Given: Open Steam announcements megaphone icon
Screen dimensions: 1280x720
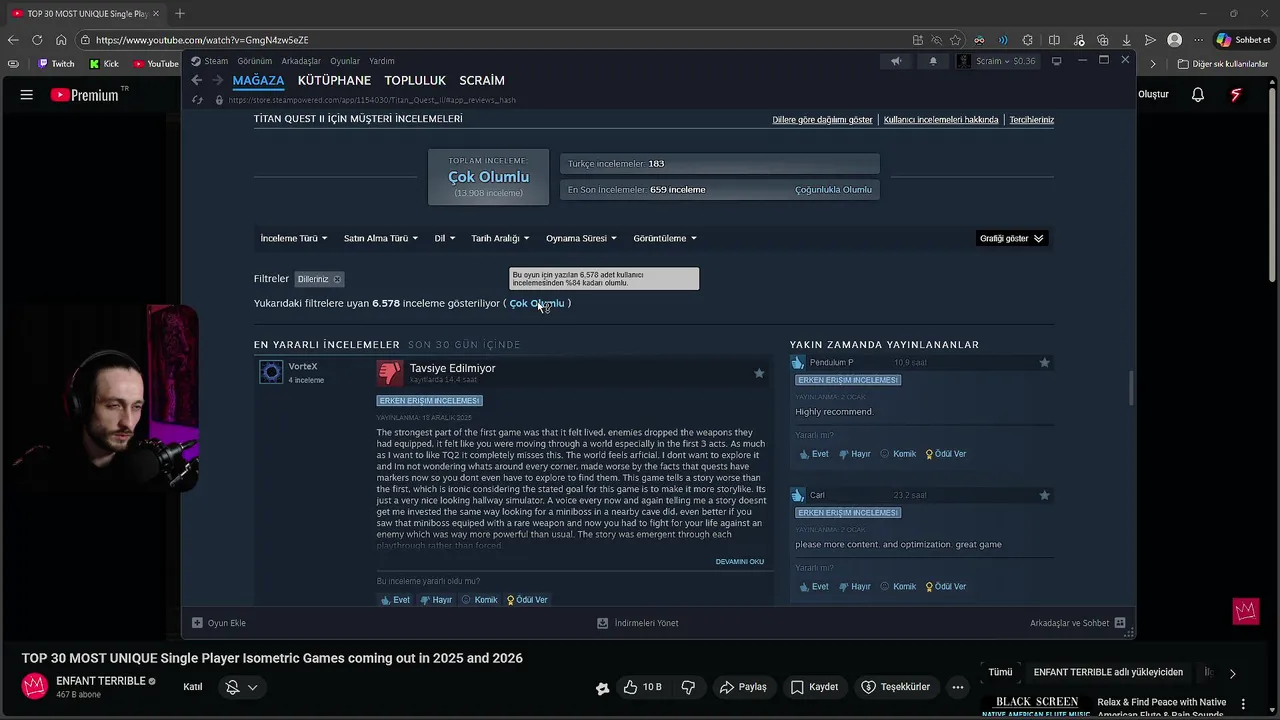Looking at the screenshot, I should click(896, 61).
